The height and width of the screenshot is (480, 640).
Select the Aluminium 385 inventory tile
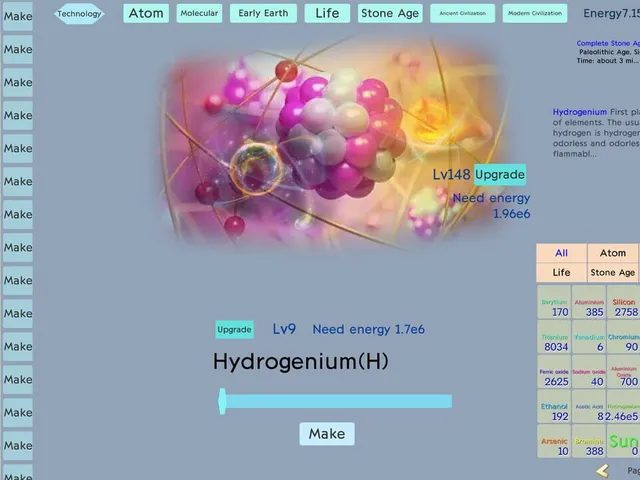(589, 302)
